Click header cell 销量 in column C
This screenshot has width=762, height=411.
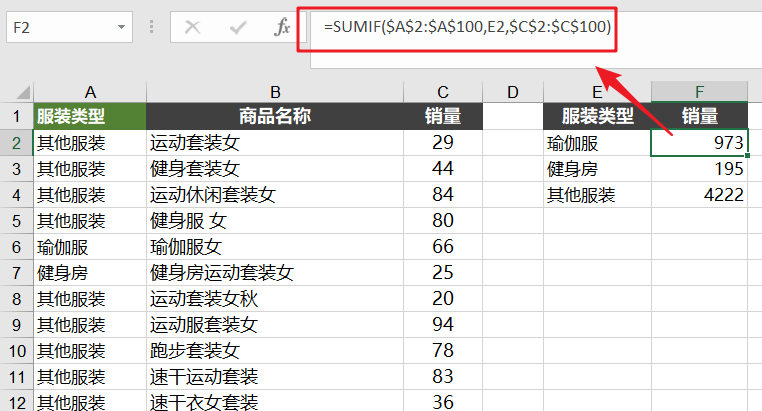click(443, 116)
